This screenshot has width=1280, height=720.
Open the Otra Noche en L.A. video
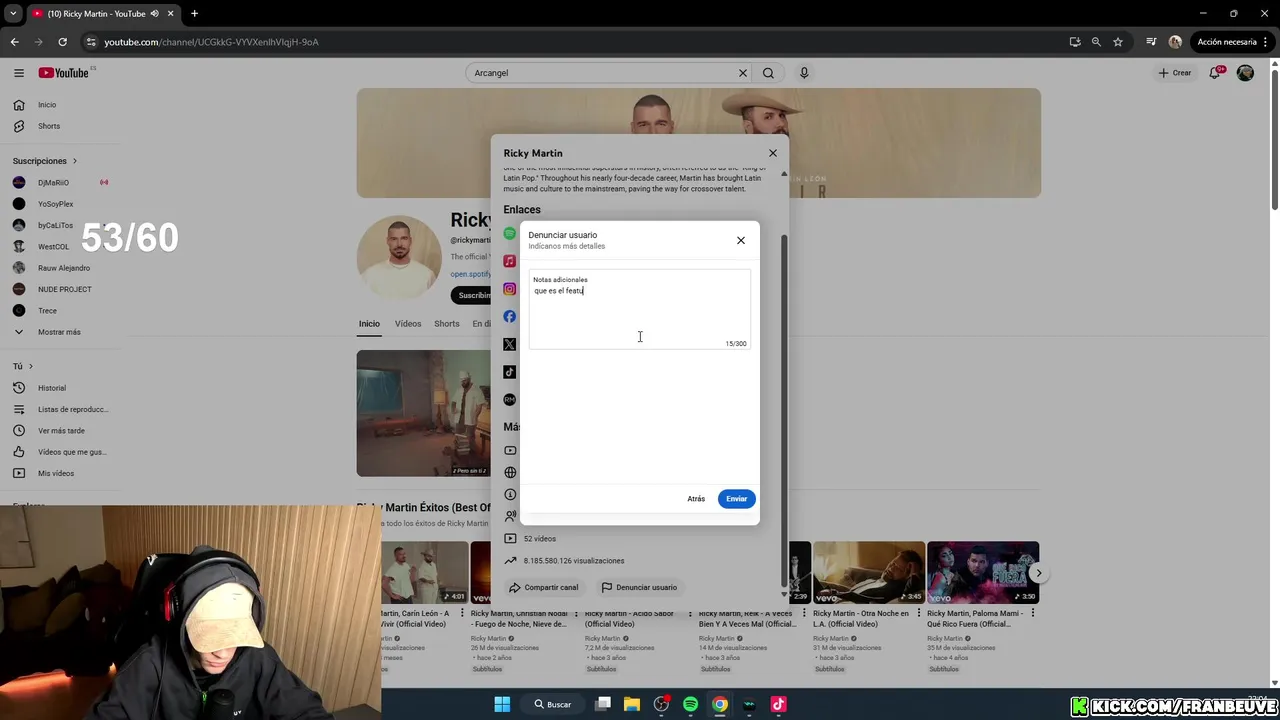coord(869,573)
